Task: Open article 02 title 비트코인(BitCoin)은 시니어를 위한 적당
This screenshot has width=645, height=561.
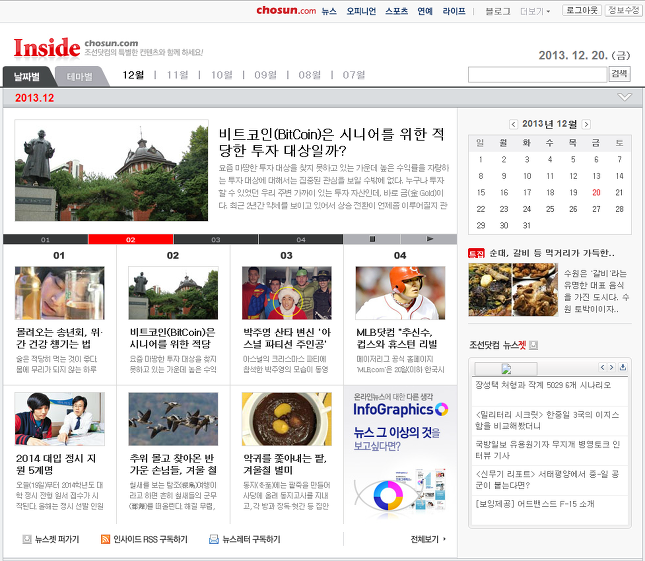Action: (173, 338)
